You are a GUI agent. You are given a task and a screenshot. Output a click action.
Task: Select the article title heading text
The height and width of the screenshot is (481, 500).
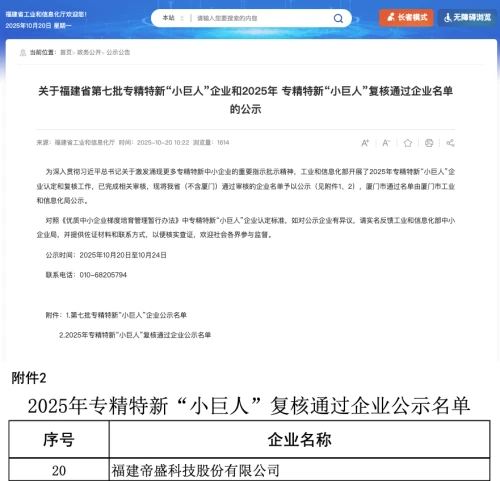(245, 100)
